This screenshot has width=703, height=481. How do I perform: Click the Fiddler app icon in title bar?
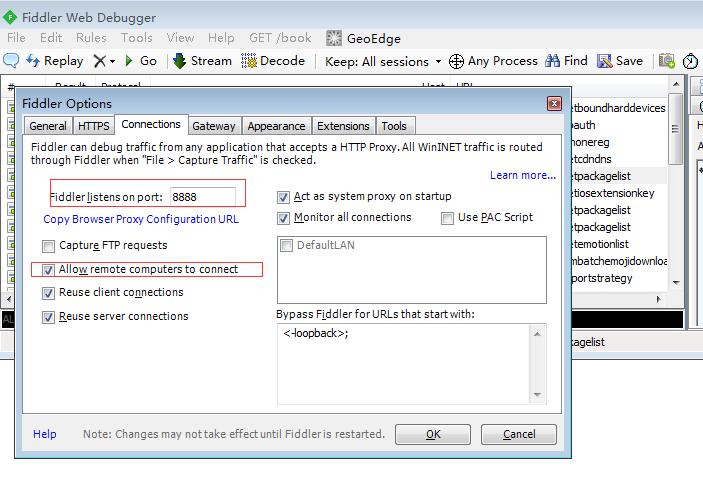pos(9,17)
